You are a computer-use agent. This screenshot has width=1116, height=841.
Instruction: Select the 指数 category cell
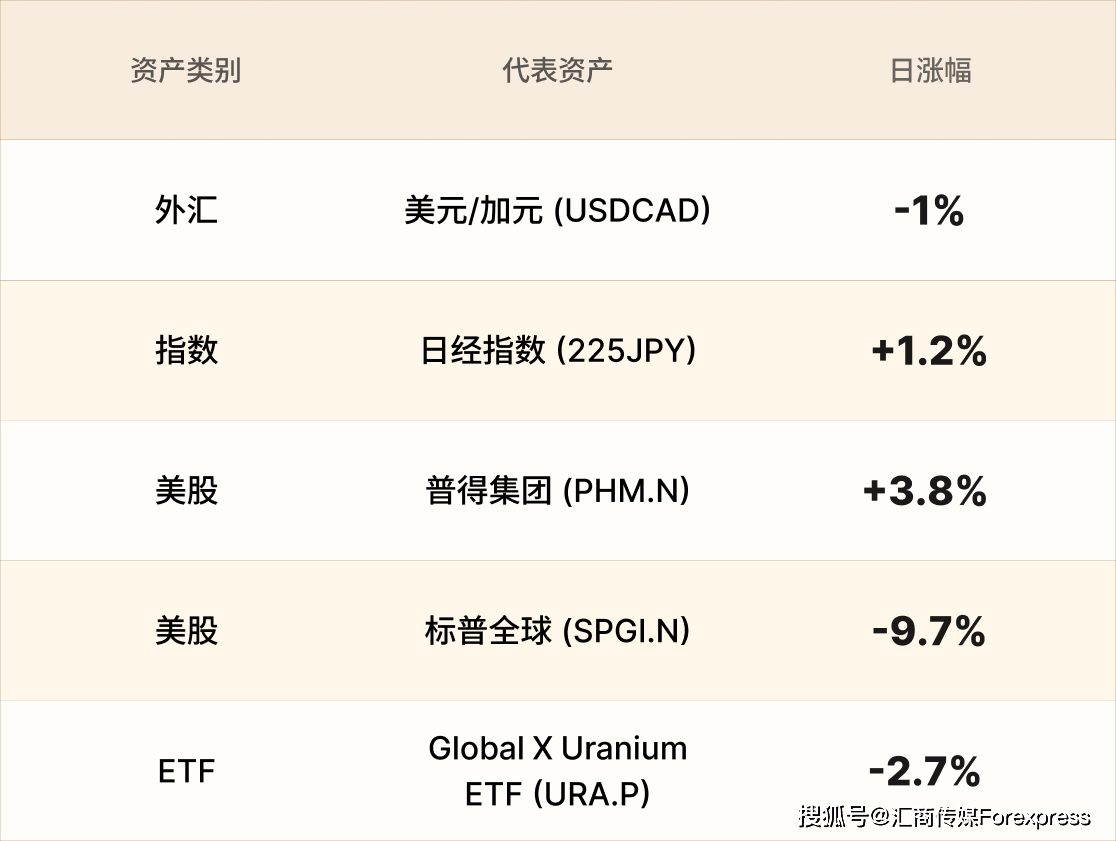[186, 351]
